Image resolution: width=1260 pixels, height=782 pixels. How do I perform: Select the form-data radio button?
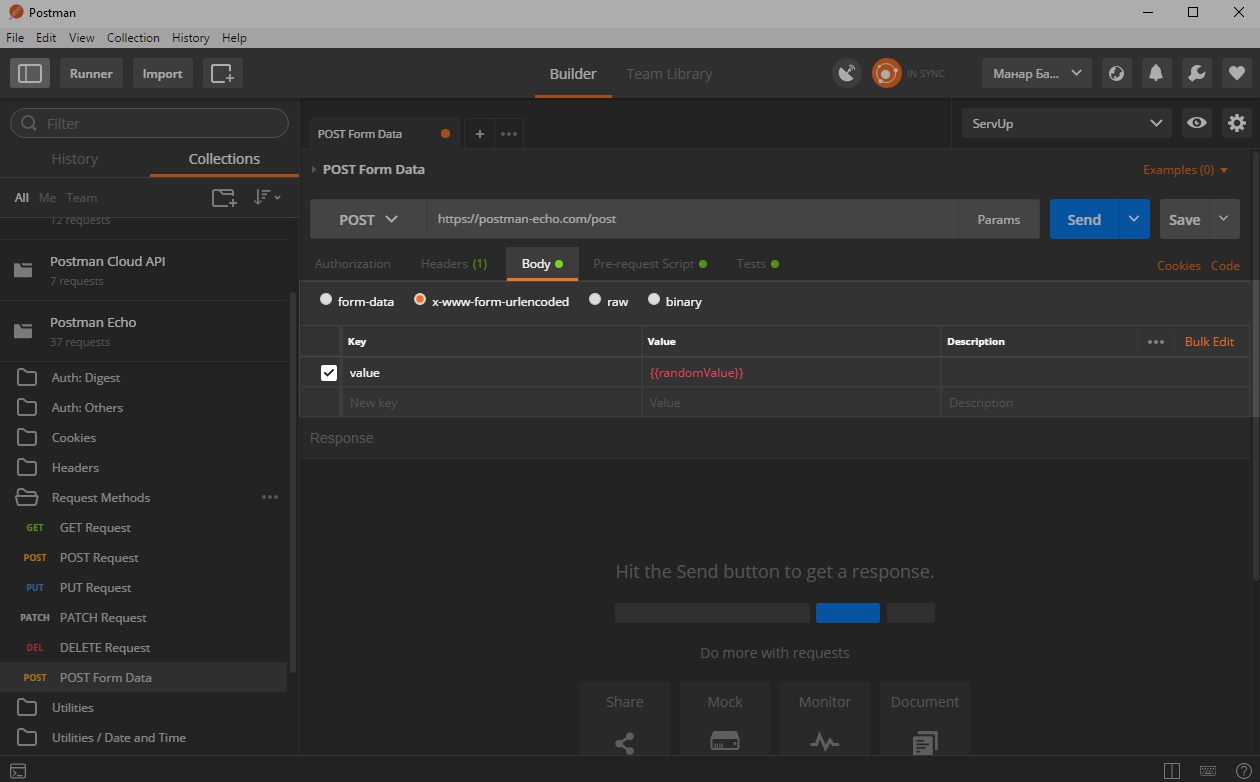click(326, 299)
